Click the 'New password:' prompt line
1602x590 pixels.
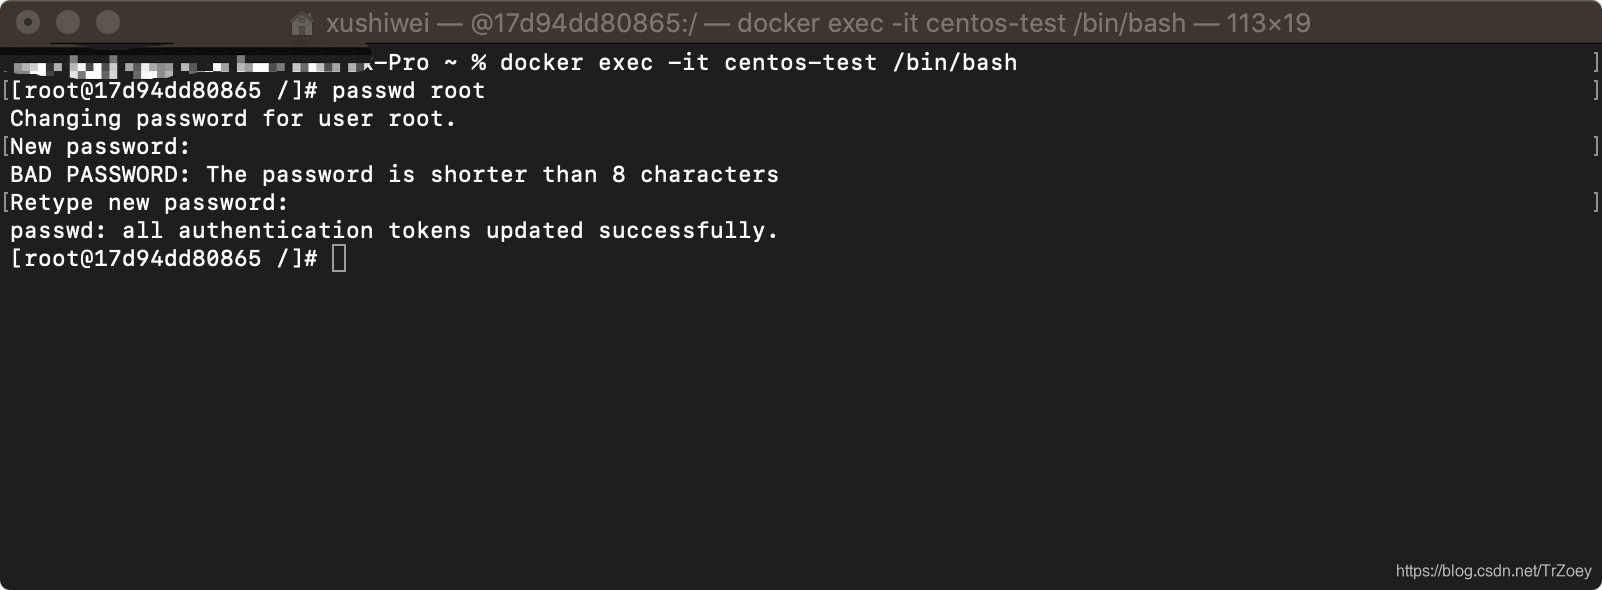point(97,146)
